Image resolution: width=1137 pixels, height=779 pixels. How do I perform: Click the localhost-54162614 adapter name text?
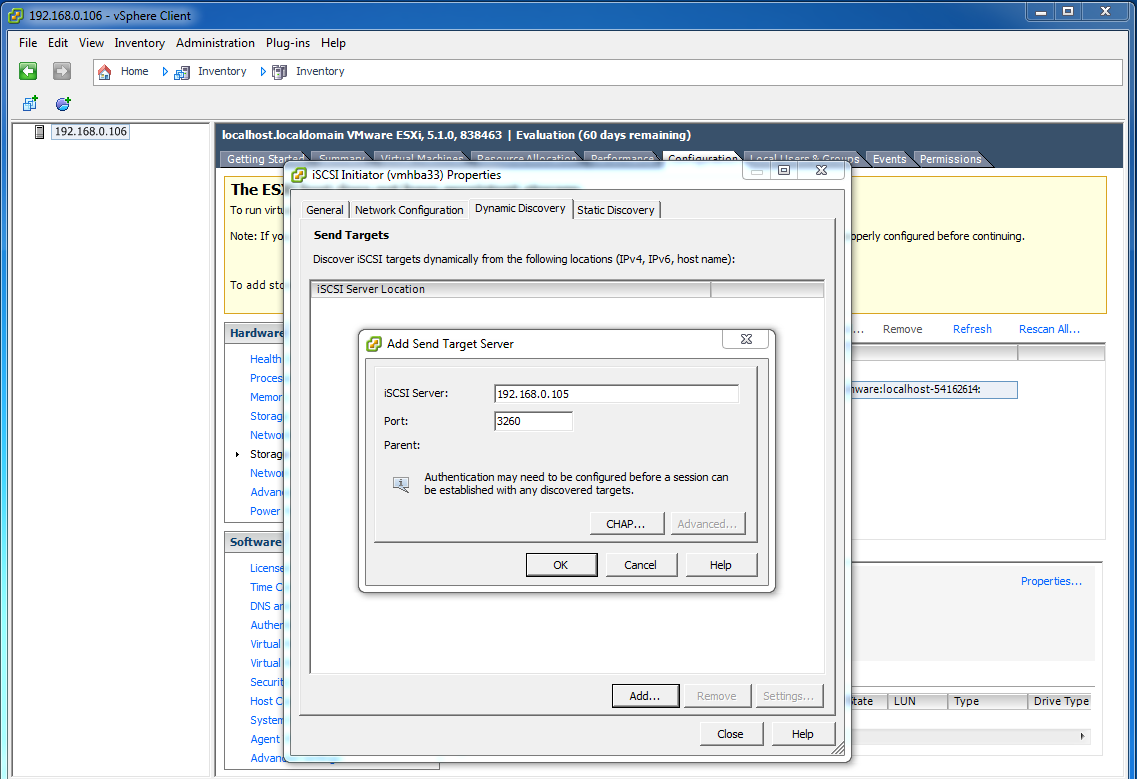(917, 390)
